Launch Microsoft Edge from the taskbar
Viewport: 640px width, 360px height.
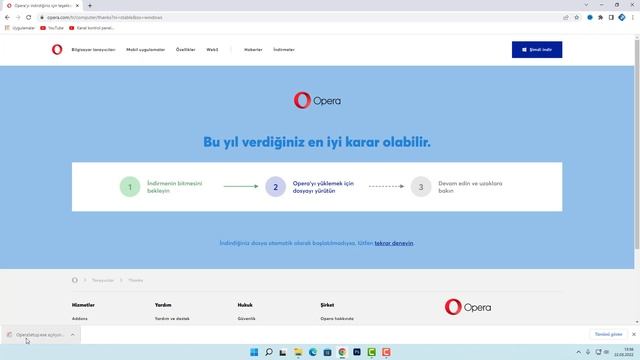coord(313,352)
